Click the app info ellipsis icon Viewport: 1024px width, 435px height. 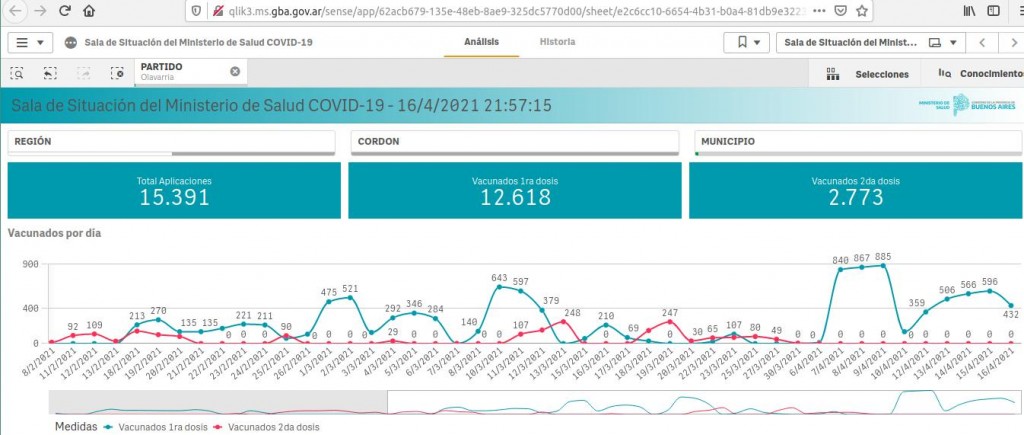coord(71,42)
